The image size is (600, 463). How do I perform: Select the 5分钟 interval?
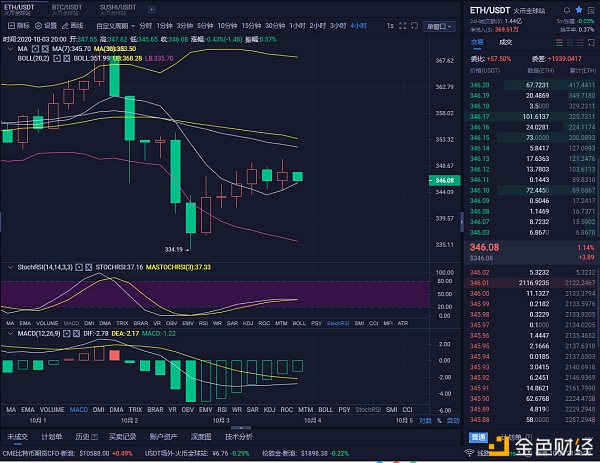point(205,26)
